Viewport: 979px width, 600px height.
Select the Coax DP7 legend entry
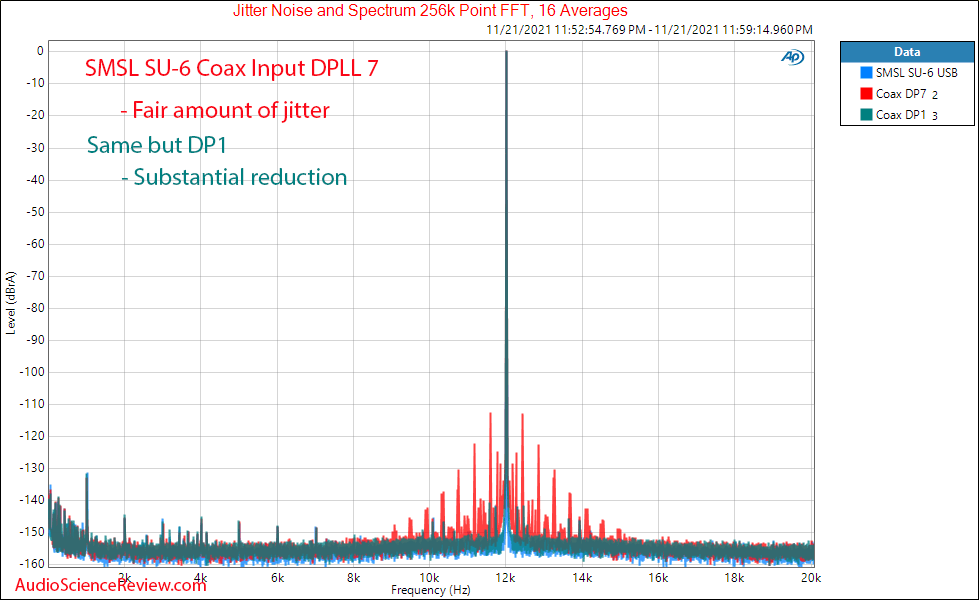pyautogui.click(x=907, y=94)
